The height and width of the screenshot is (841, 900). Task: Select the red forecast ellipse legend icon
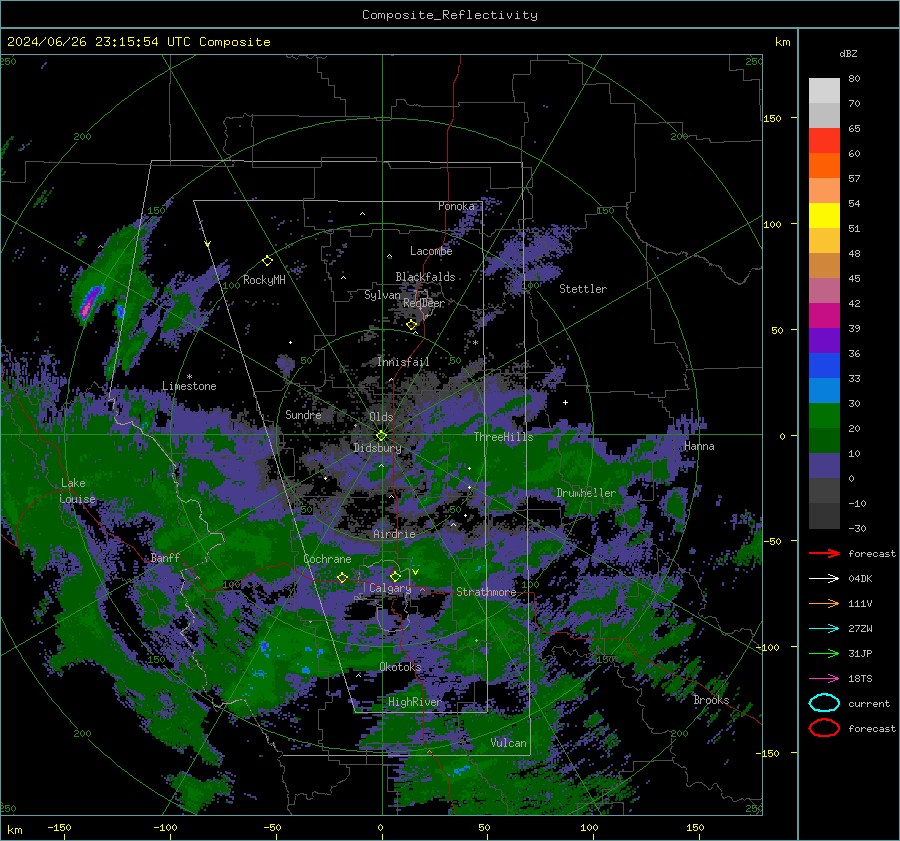(824, 728)
